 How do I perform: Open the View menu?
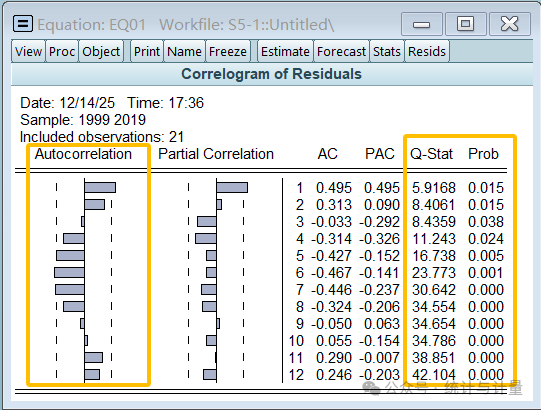tap(28, 51)
